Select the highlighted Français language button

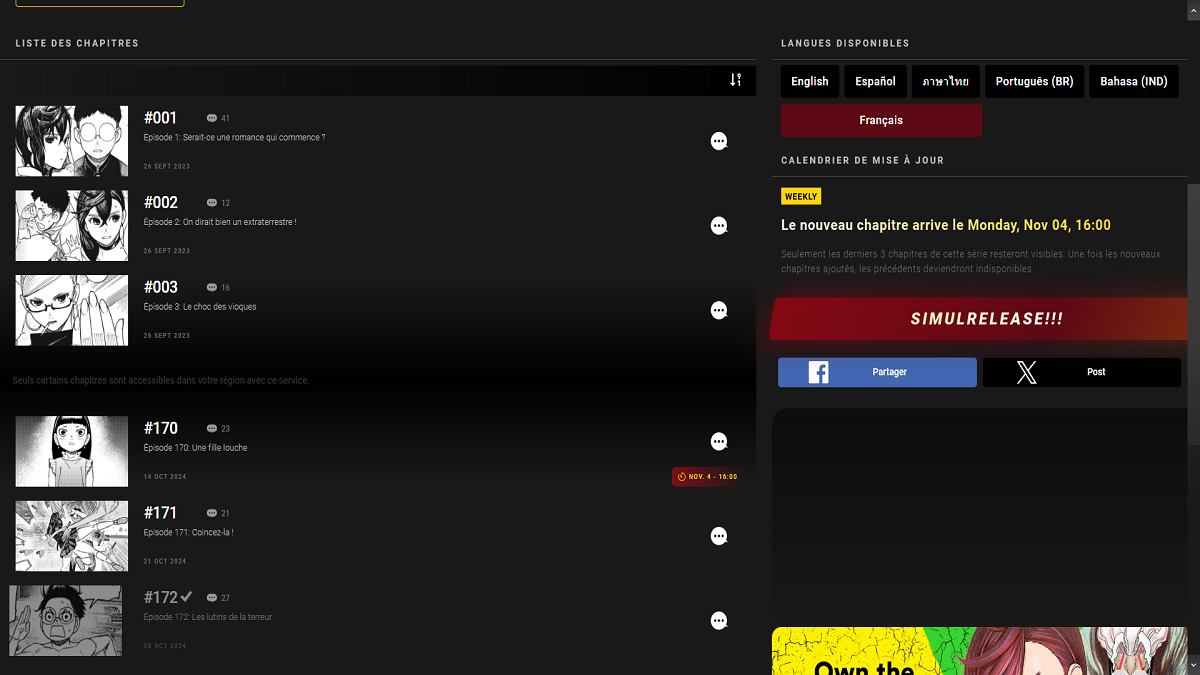click(x=881, y=120)
